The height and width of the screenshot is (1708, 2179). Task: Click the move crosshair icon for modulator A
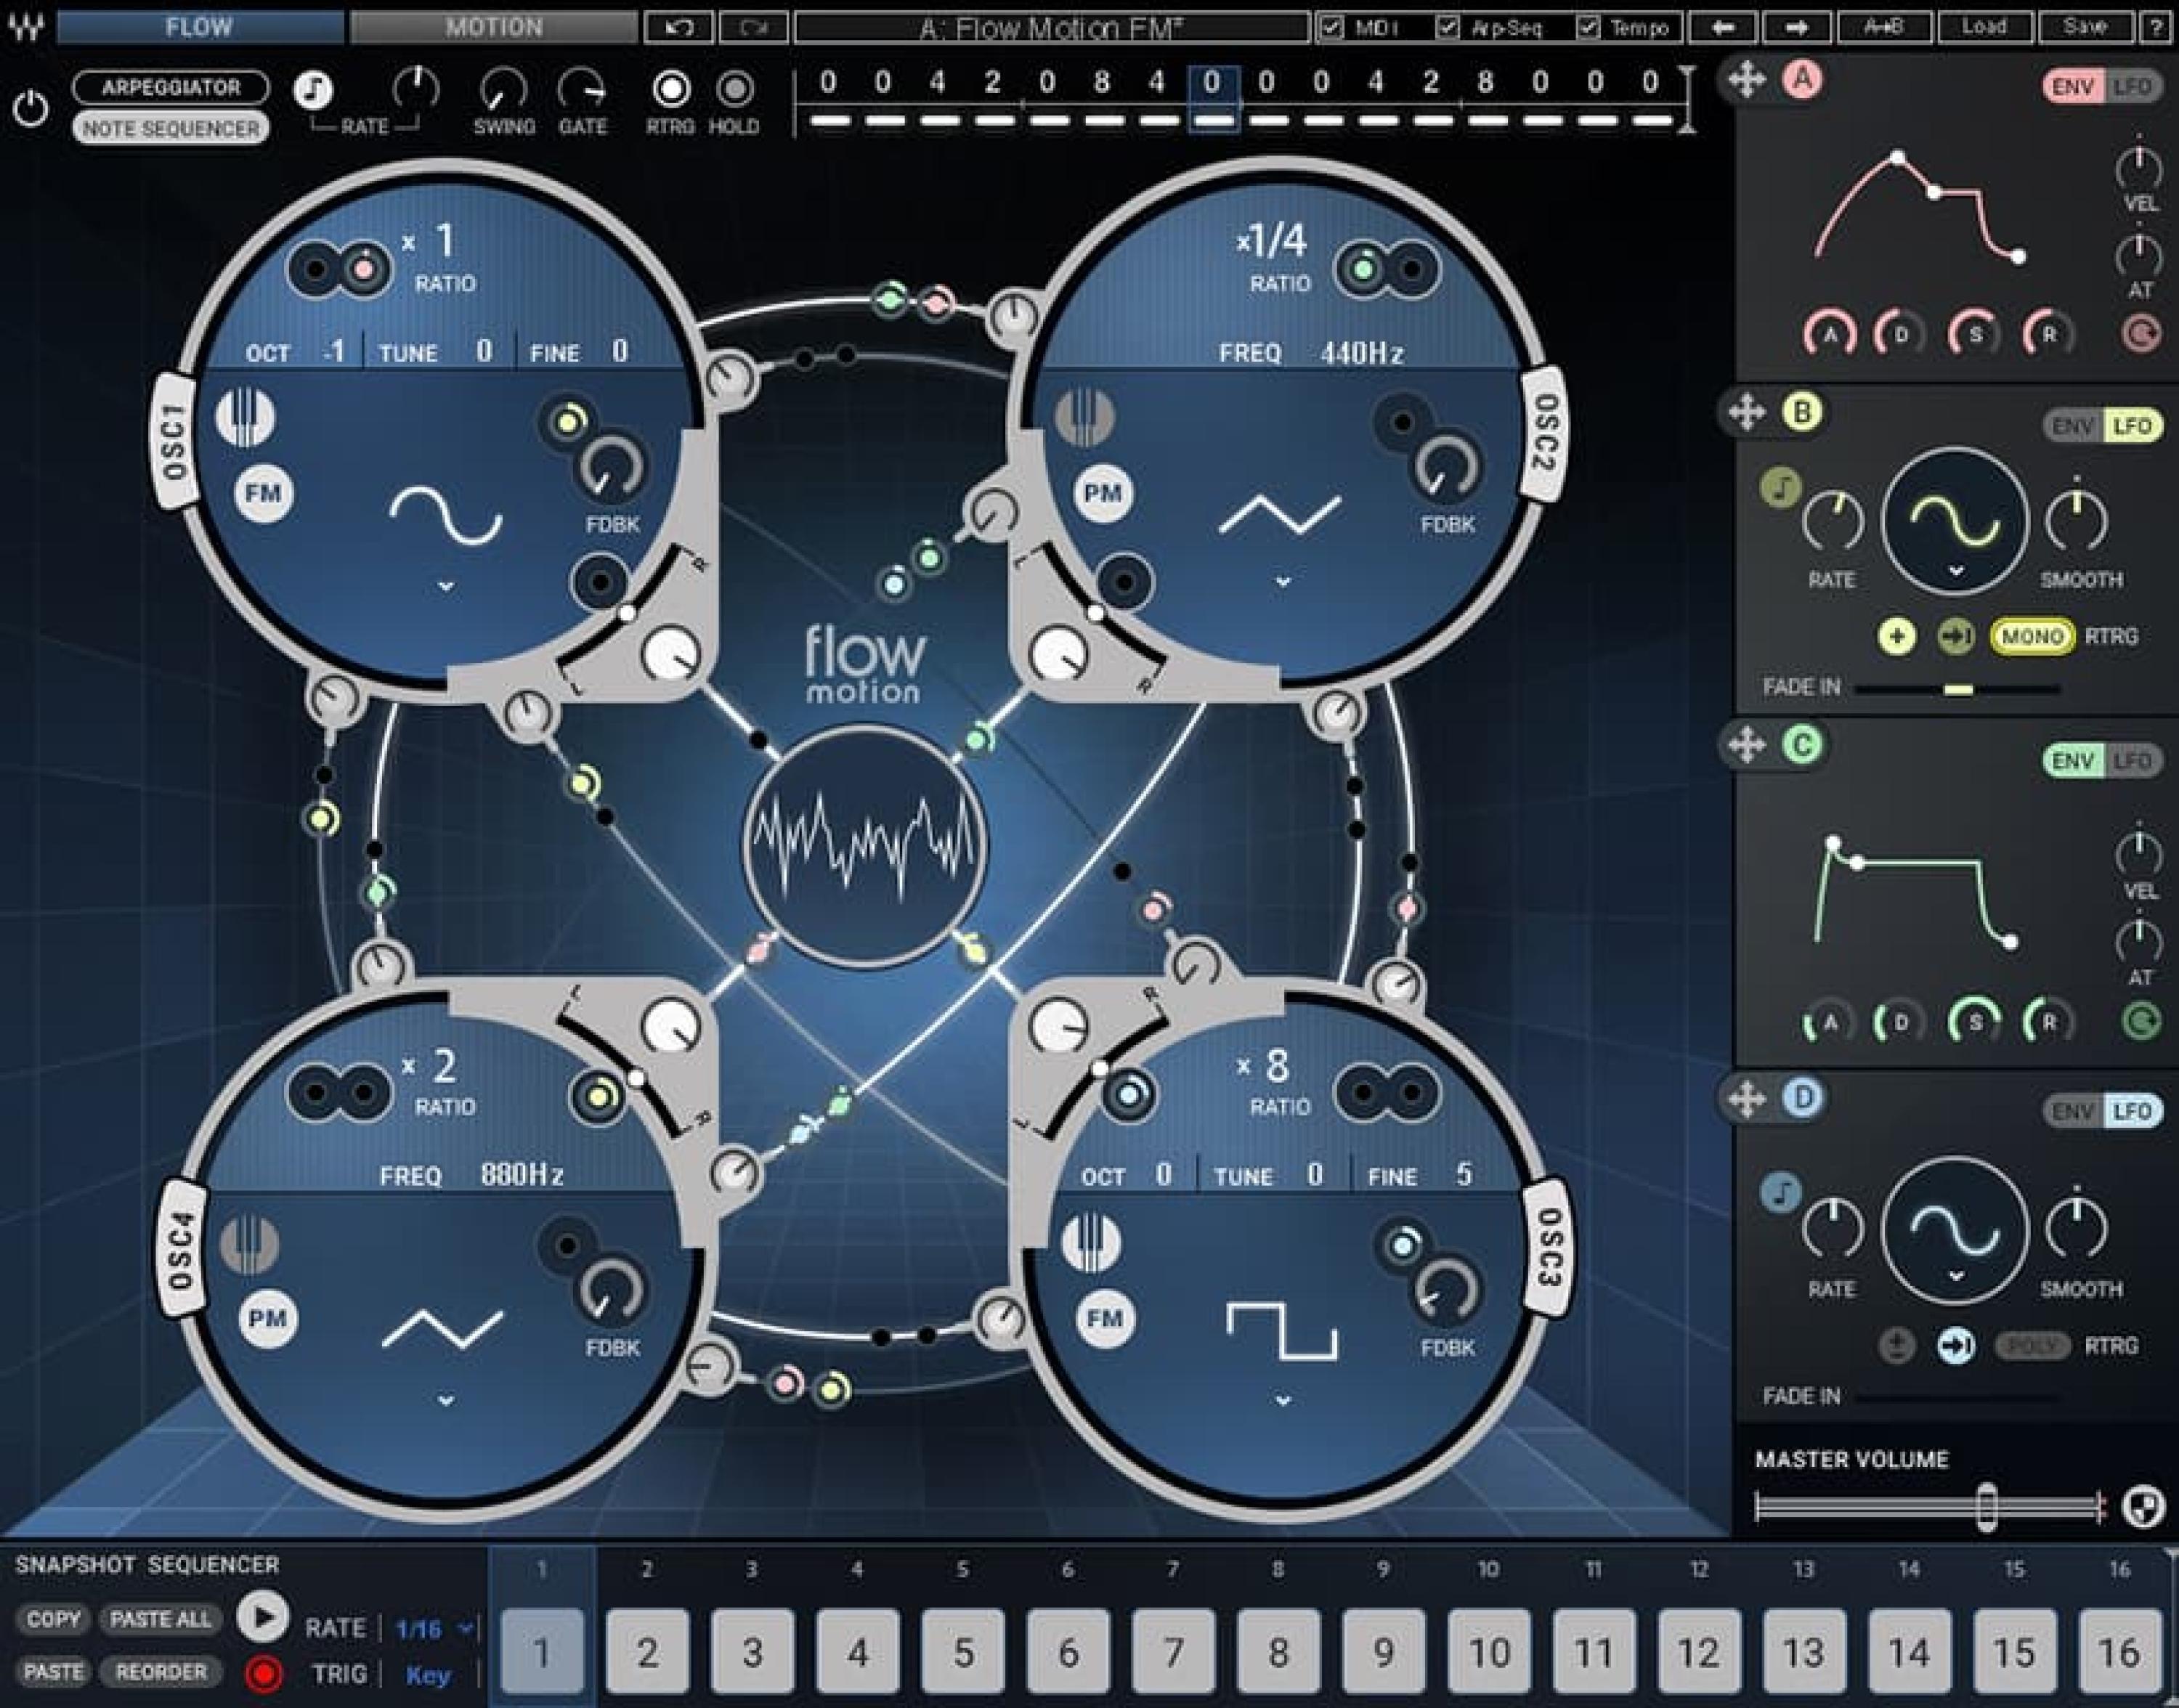coord(1748,82)
